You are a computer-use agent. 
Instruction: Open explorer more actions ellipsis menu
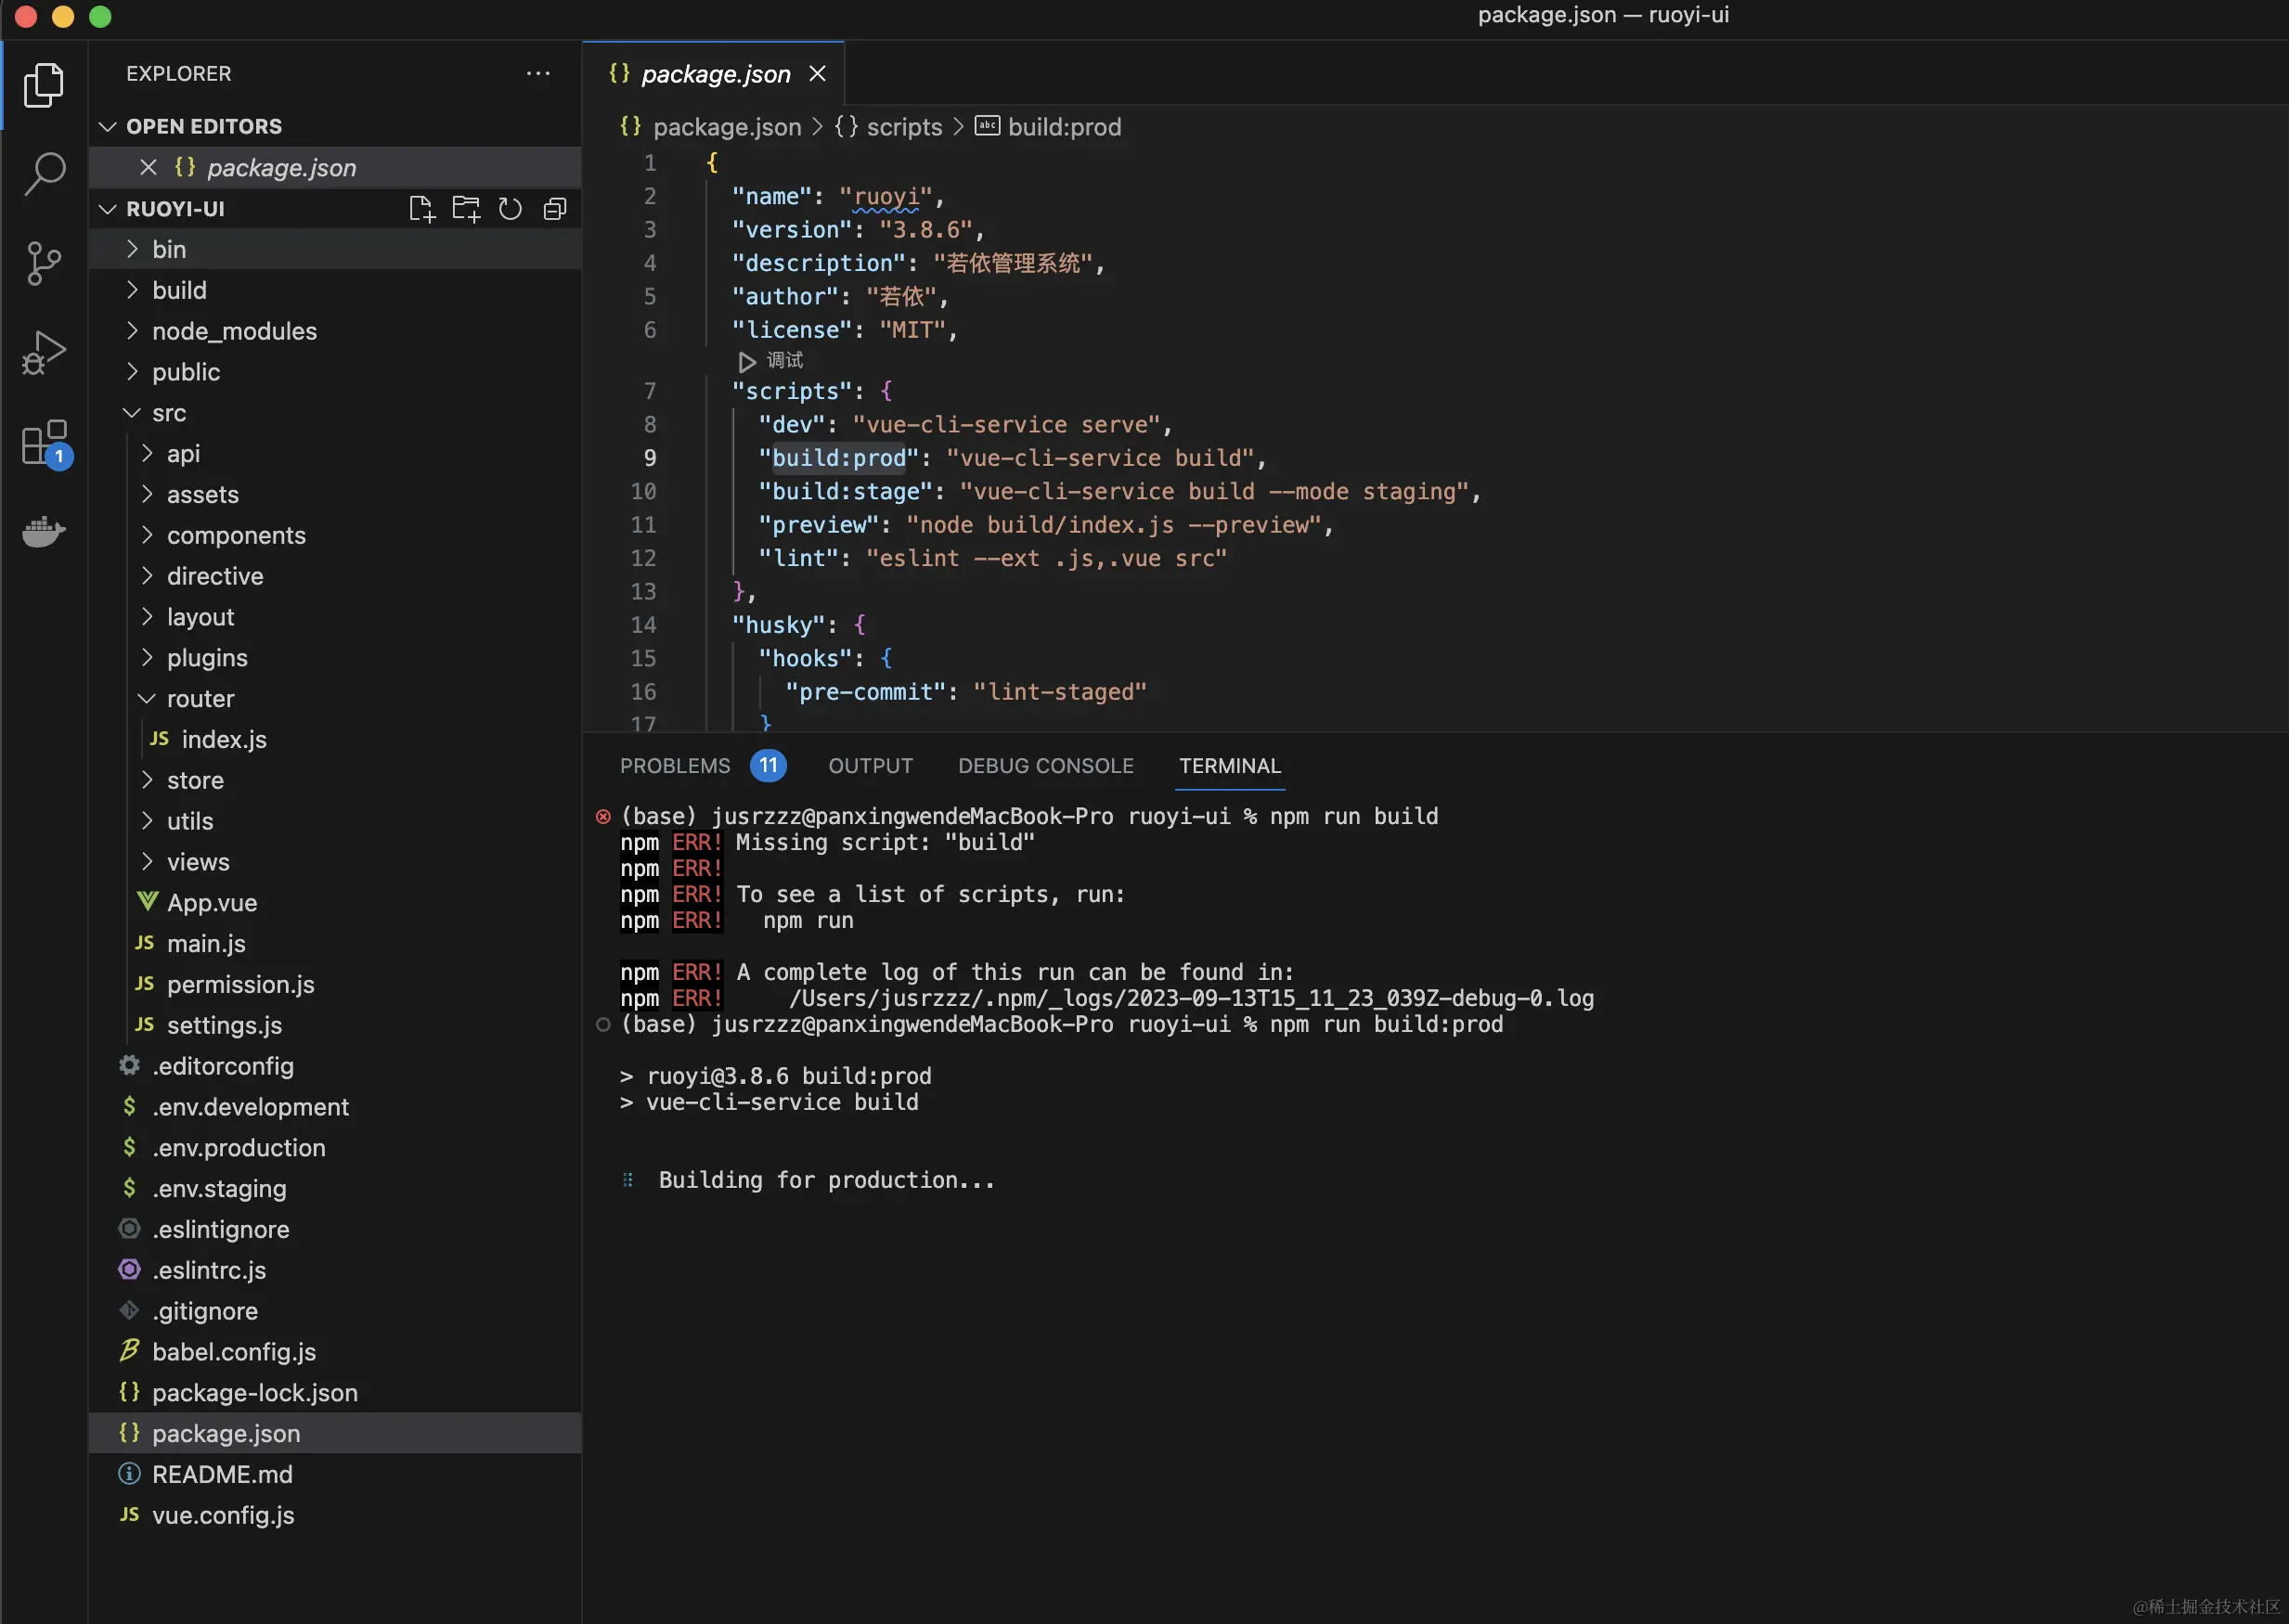pyautogui.click(x=538, y=74)
